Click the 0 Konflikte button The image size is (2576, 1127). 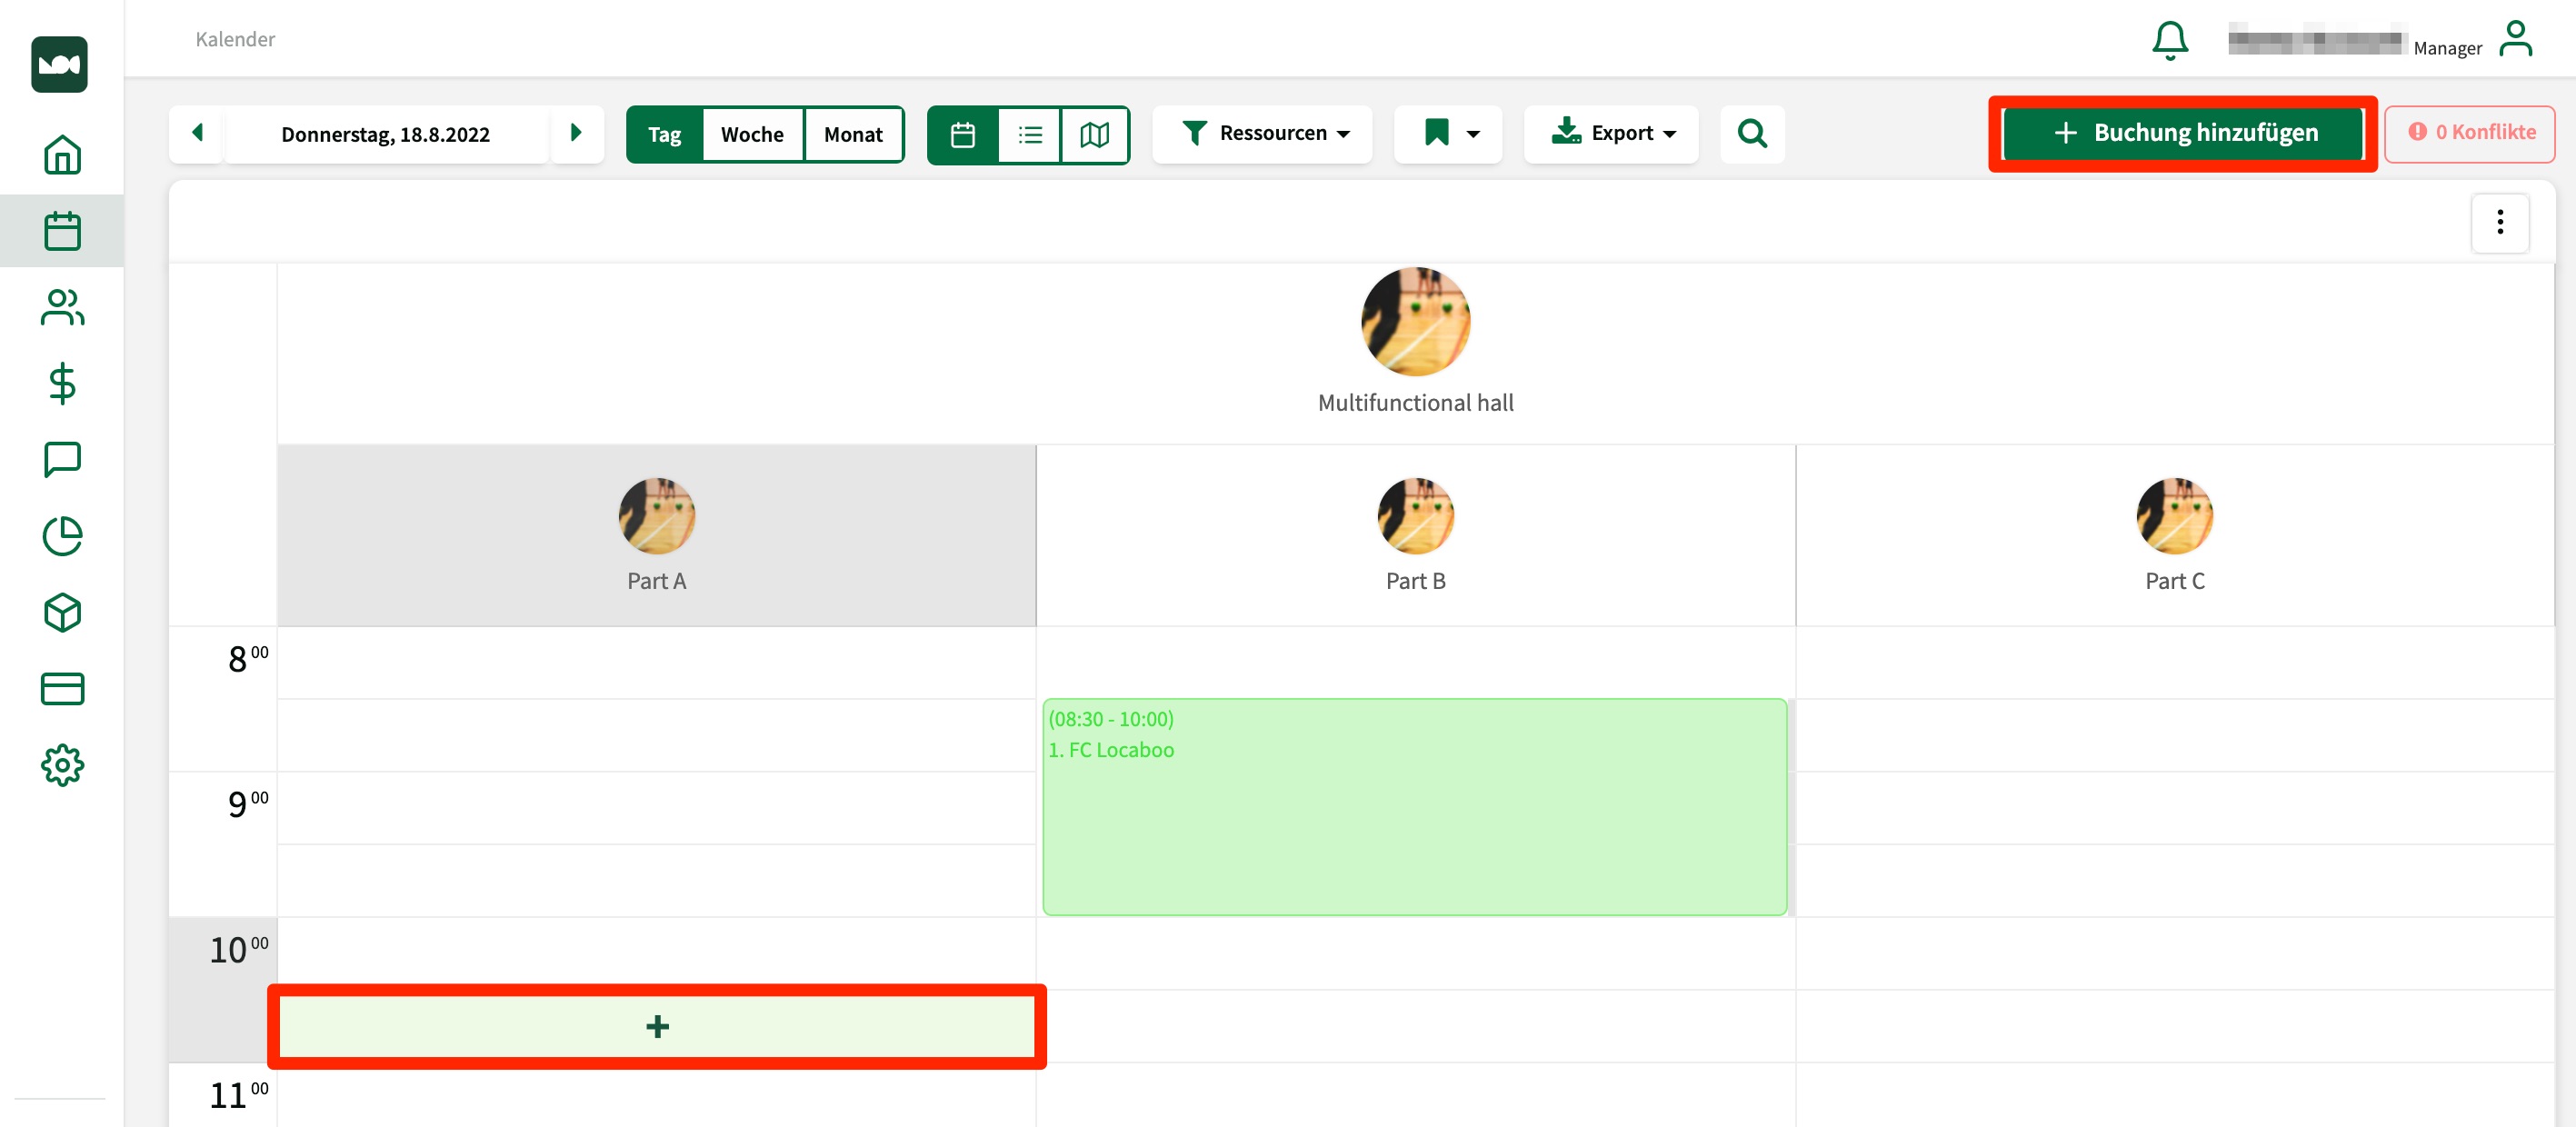(2469, 133)
